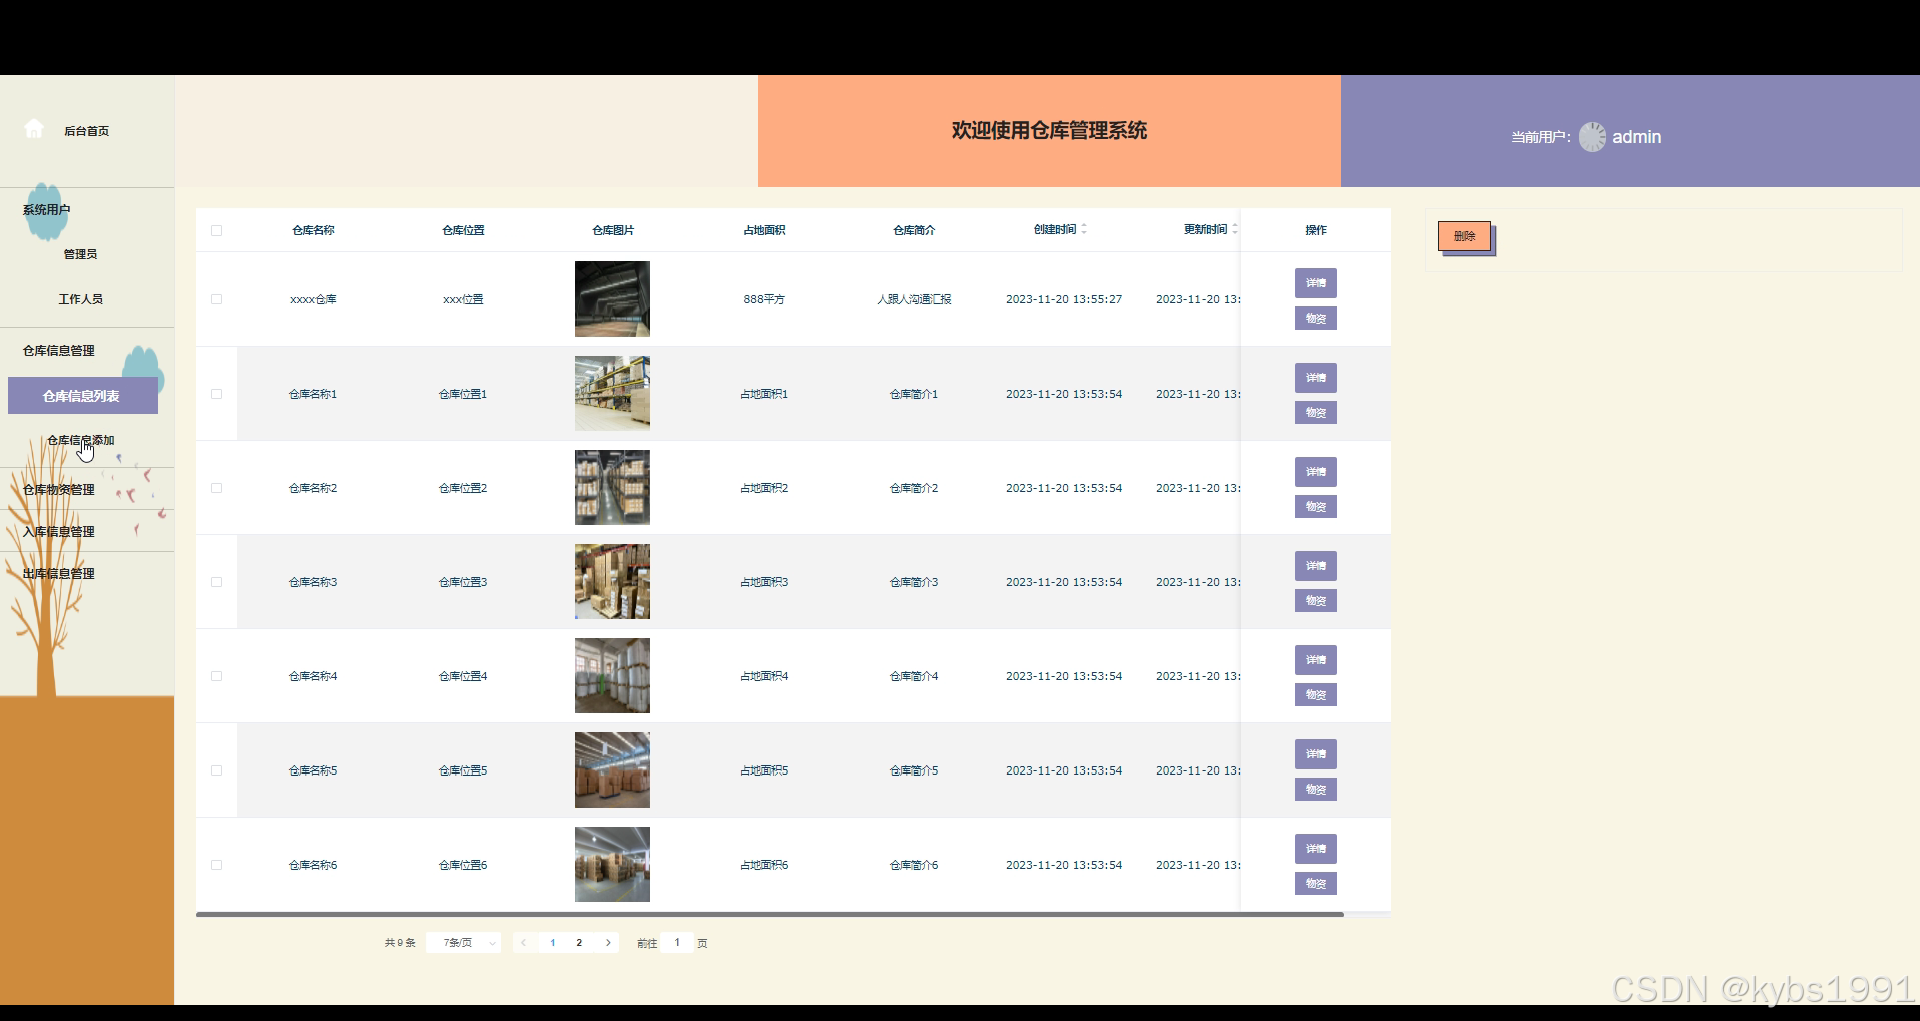The image size is (1920, 1021).
Task: Toggle the select-all checkbox in table header
Action: [x=216, y=230]
